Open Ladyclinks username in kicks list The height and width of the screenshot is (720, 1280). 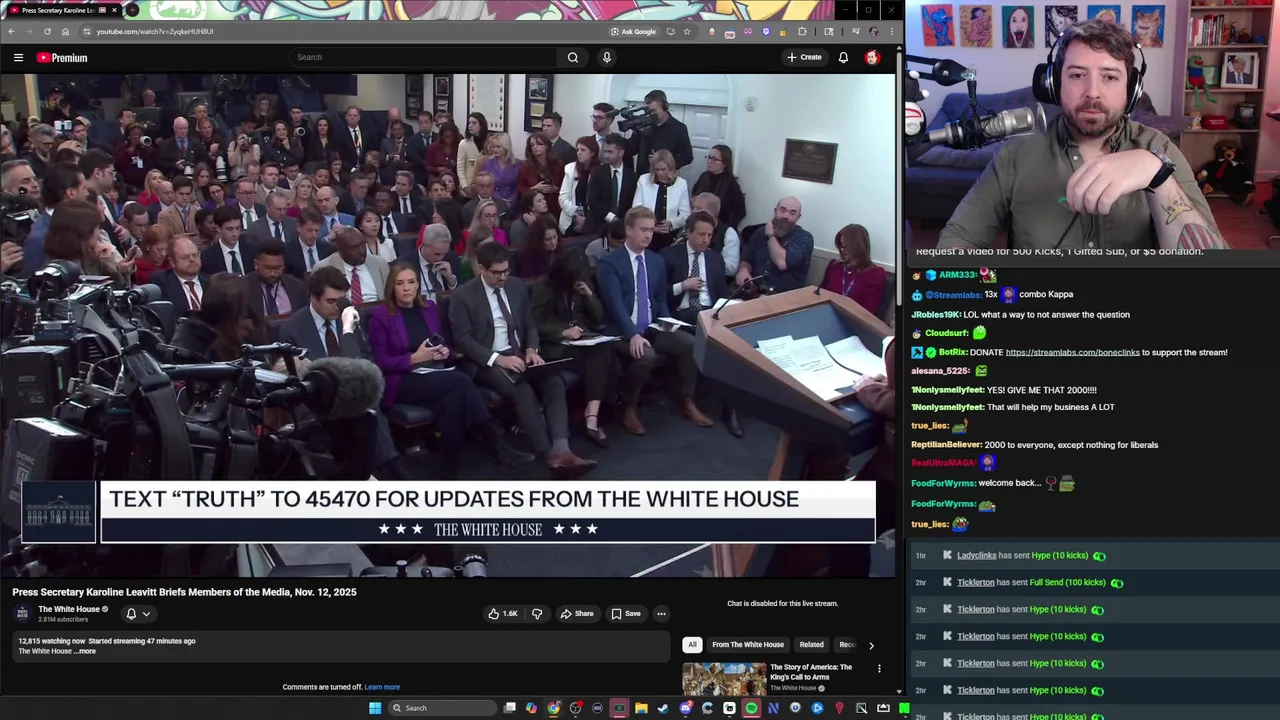976,555
